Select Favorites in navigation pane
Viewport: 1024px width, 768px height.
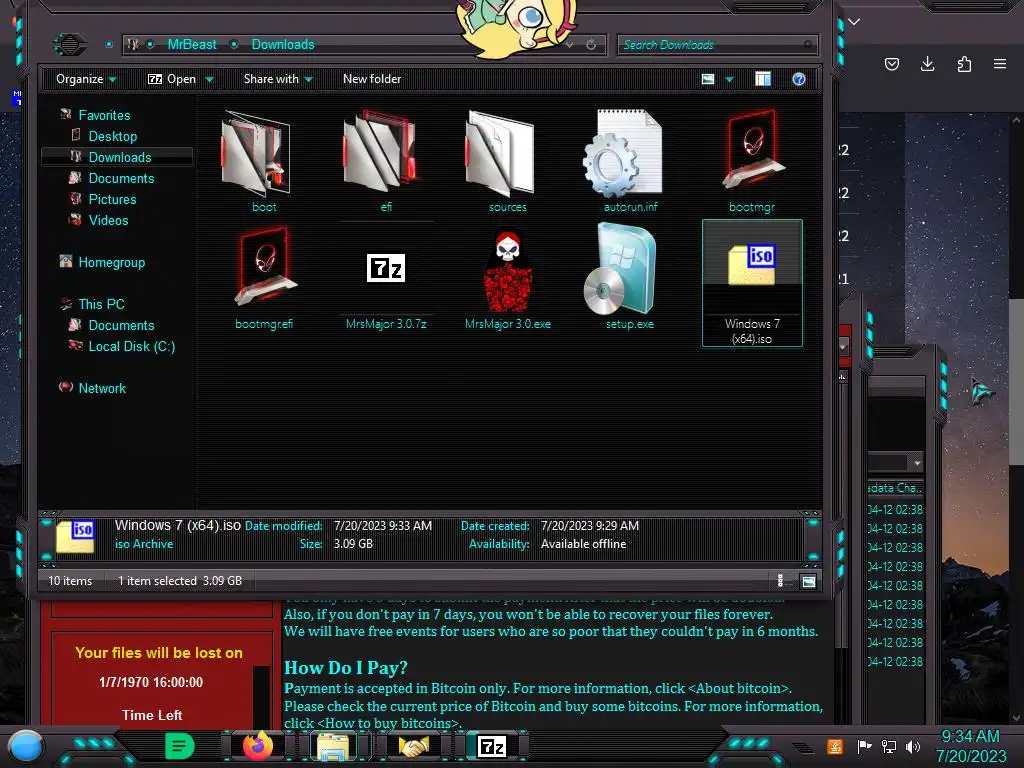(104, 115)
